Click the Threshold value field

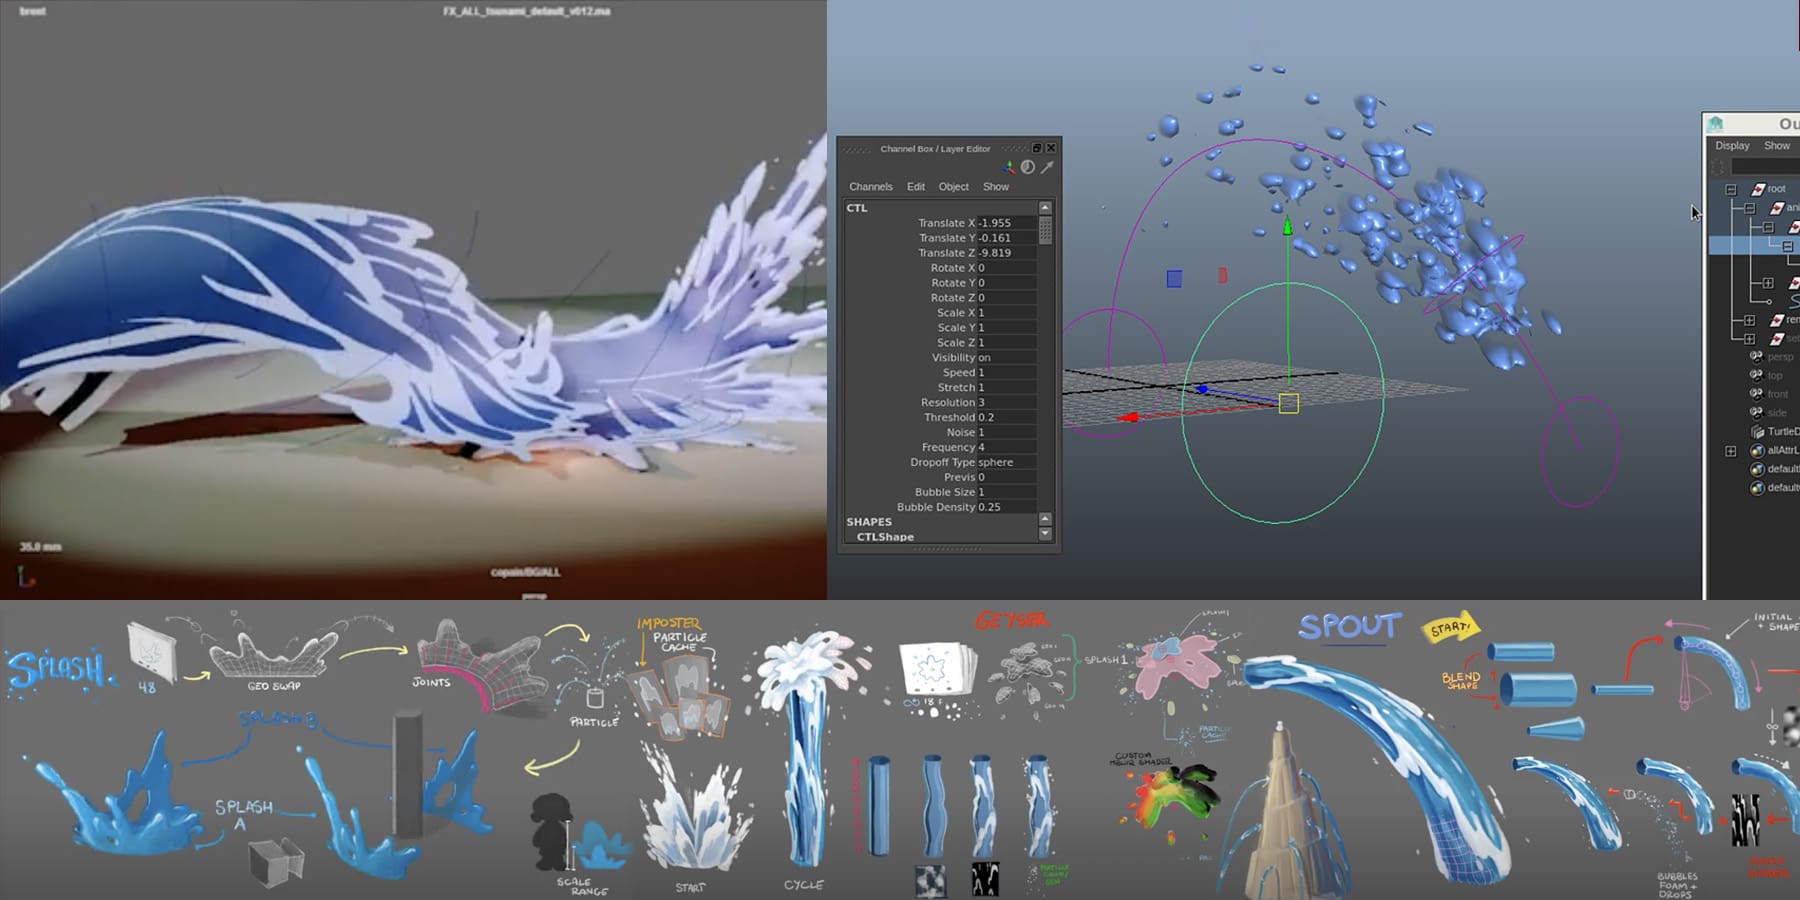(x=1006, y=417)
